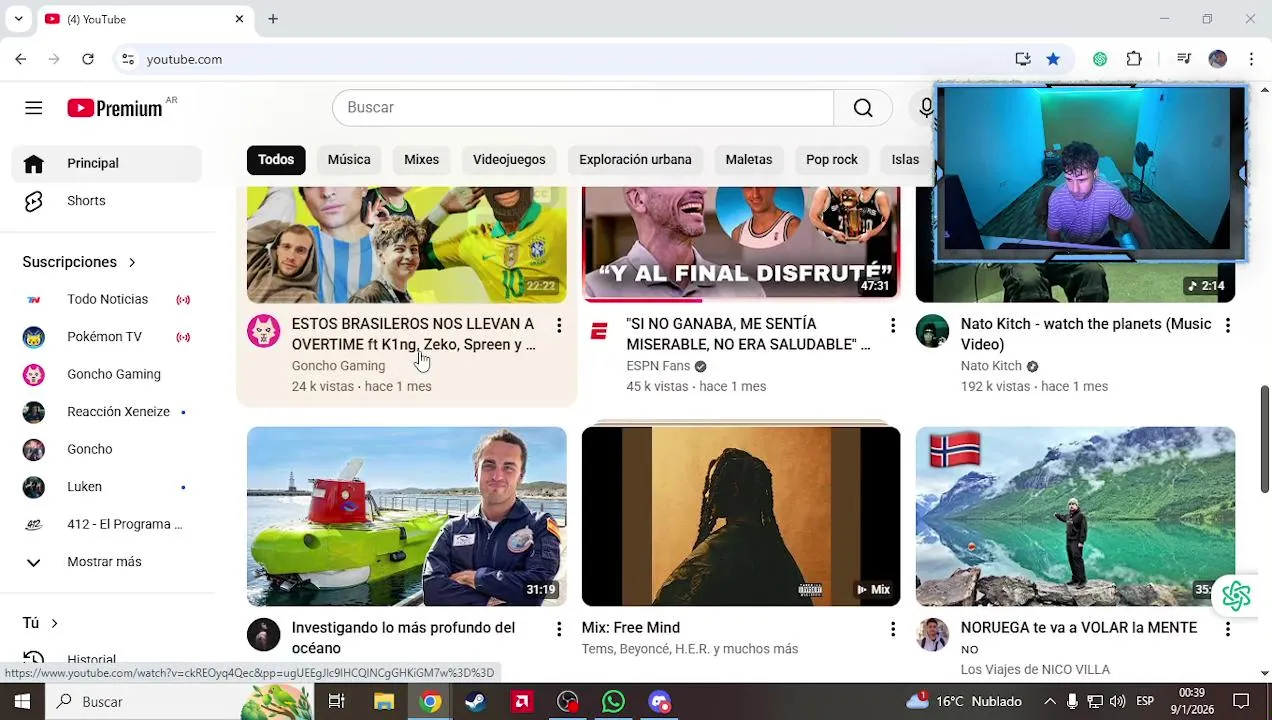Open Nato Kitch channel avatar

(x=932, y=331)
